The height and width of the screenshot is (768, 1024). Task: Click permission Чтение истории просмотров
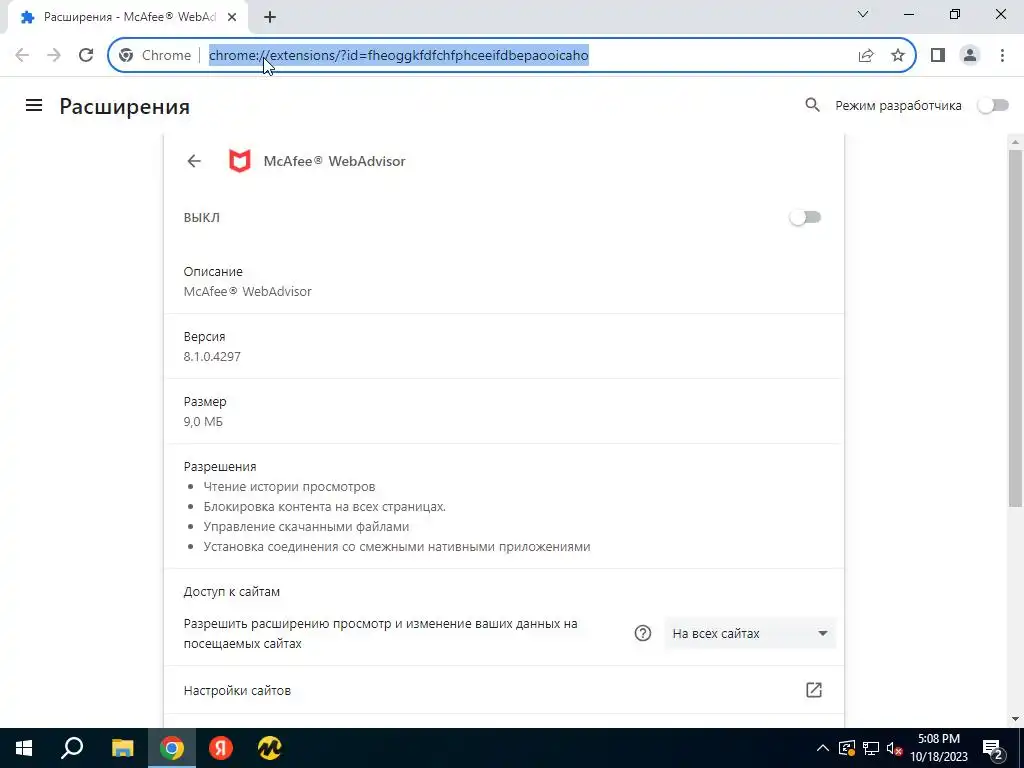289,487
